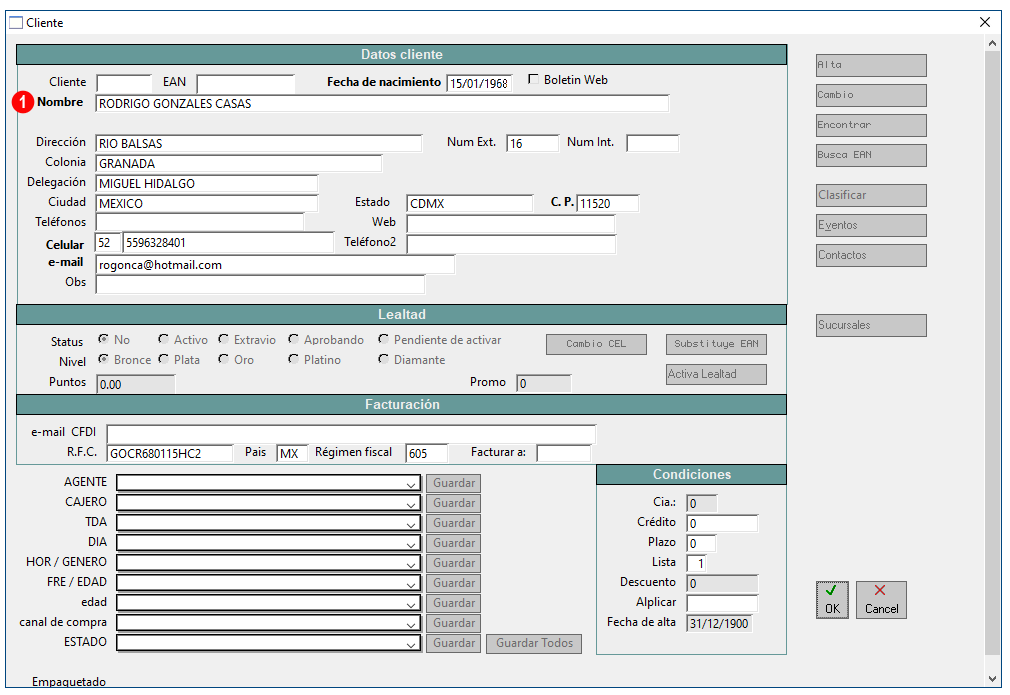Open the FRE / EDAD dropdown
1010x695 pixels.
click(269, 583)
